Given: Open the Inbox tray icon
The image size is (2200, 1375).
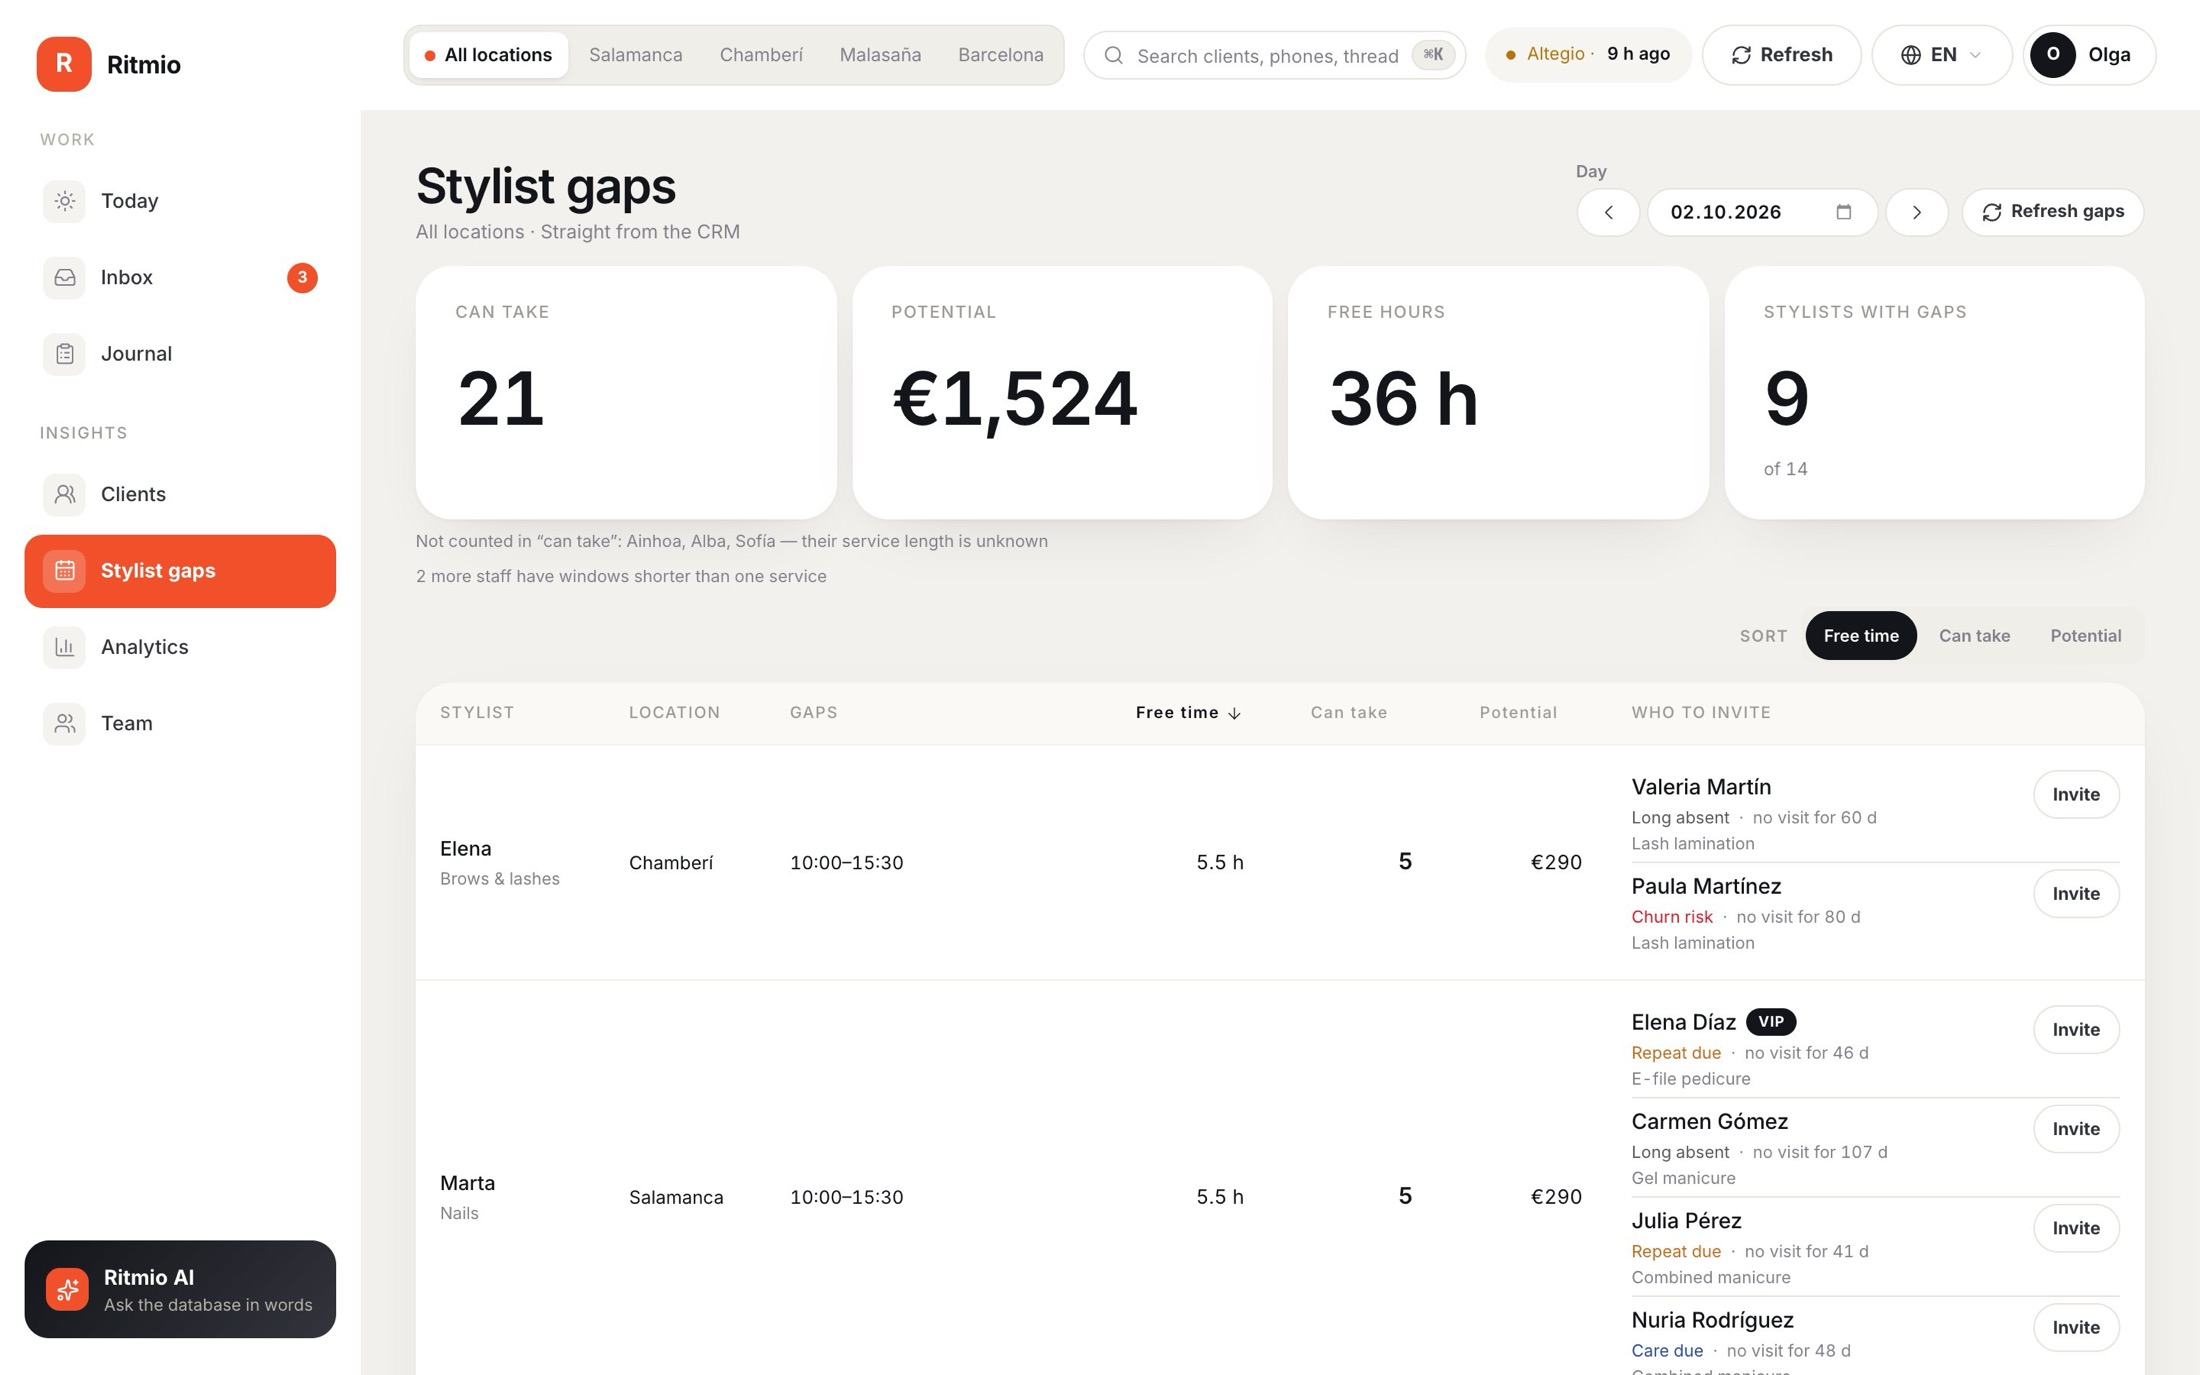Looking at the screenshot, I should coord(65,277).
